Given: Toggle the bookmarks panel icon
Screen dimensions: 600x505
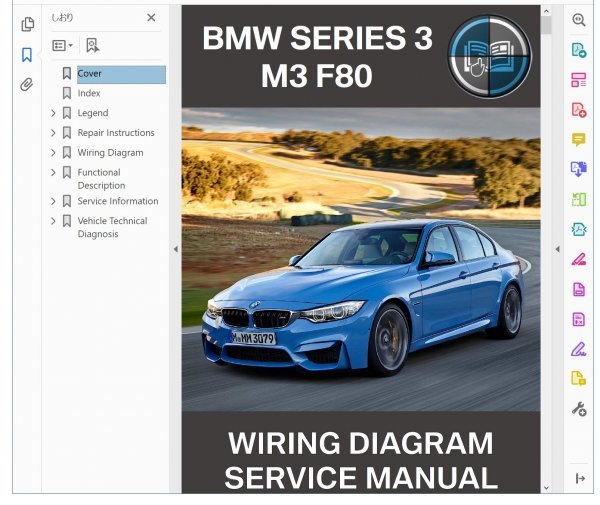Looking at the screenshot, I should pos(27,55).
